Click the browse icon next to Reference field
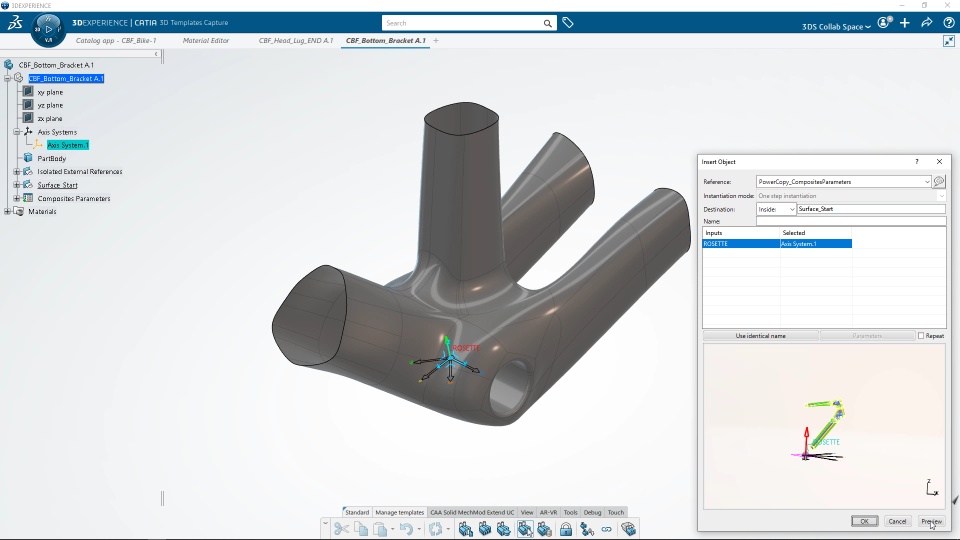The height and width of the screenshot is (540, 960). click(x=939, y=181)
